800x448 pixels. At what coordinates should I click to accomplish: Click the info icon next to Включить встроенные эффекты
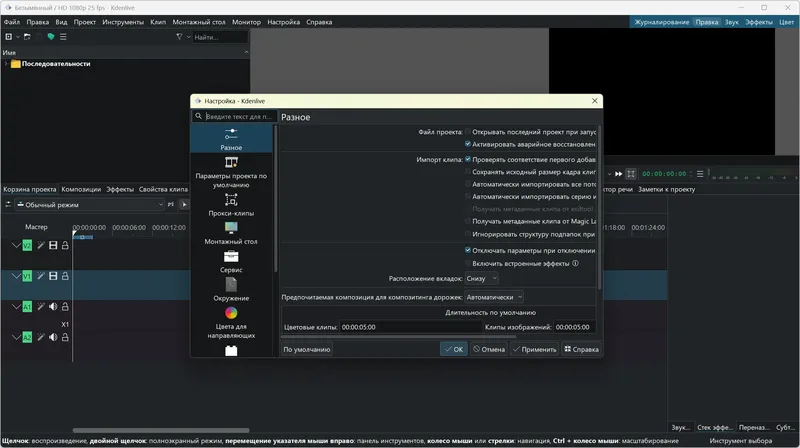click(x=576, y=263)
